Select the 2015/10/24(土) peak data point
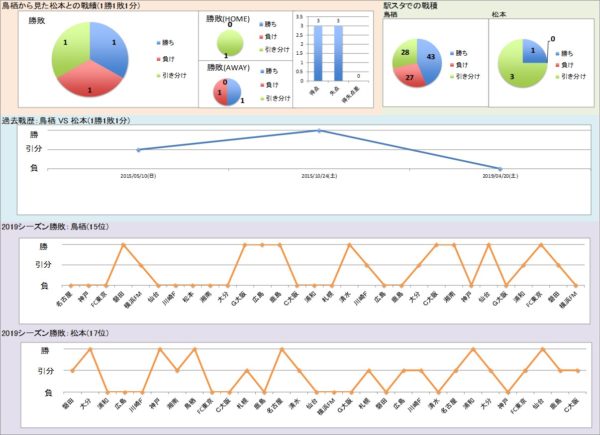The height and width of the screenshot is (435, 600). pyautogui.click(x=318, y=130)
